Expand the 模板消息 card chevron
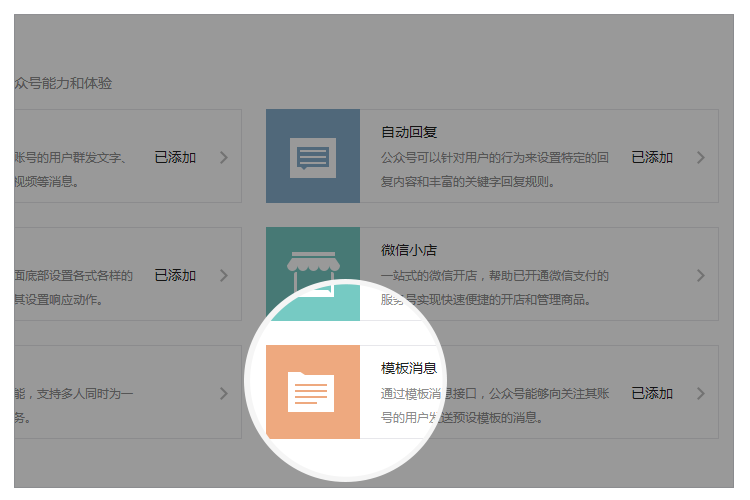The width and height of the screenshot is (750, 500). tap(701, 393)
